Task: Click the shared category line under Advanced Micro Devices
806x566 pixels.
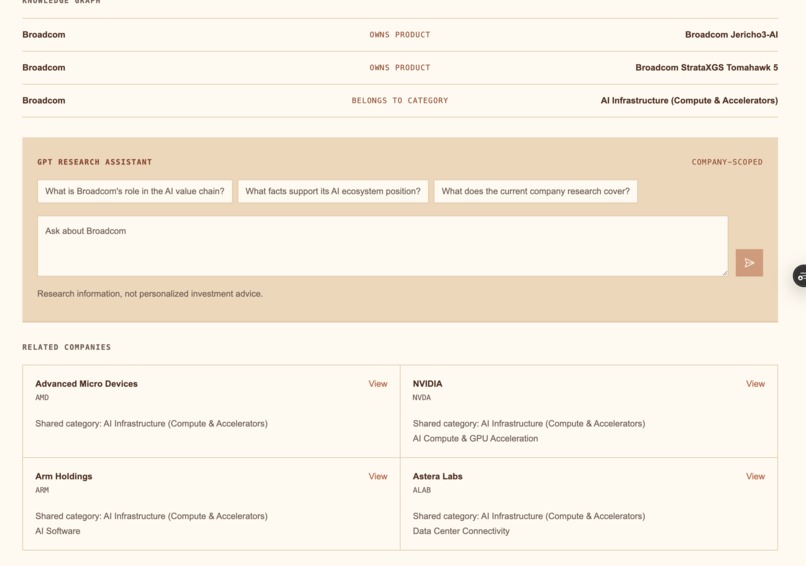Action: (151, 424)
